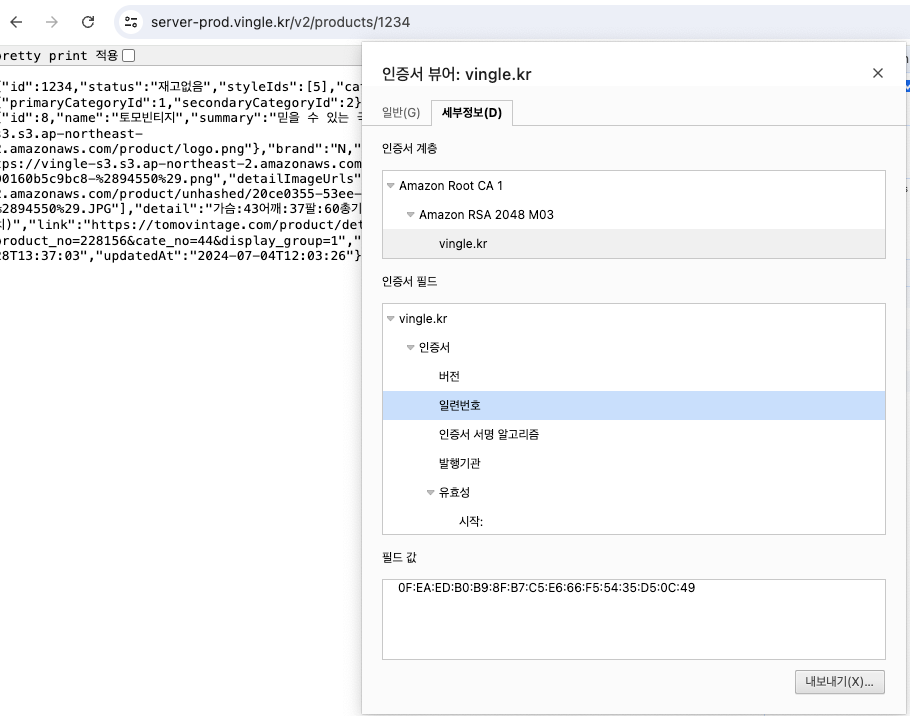Collapse the 인증서 field node
This screenshot has height=716, width=910.
coord(410,348)
